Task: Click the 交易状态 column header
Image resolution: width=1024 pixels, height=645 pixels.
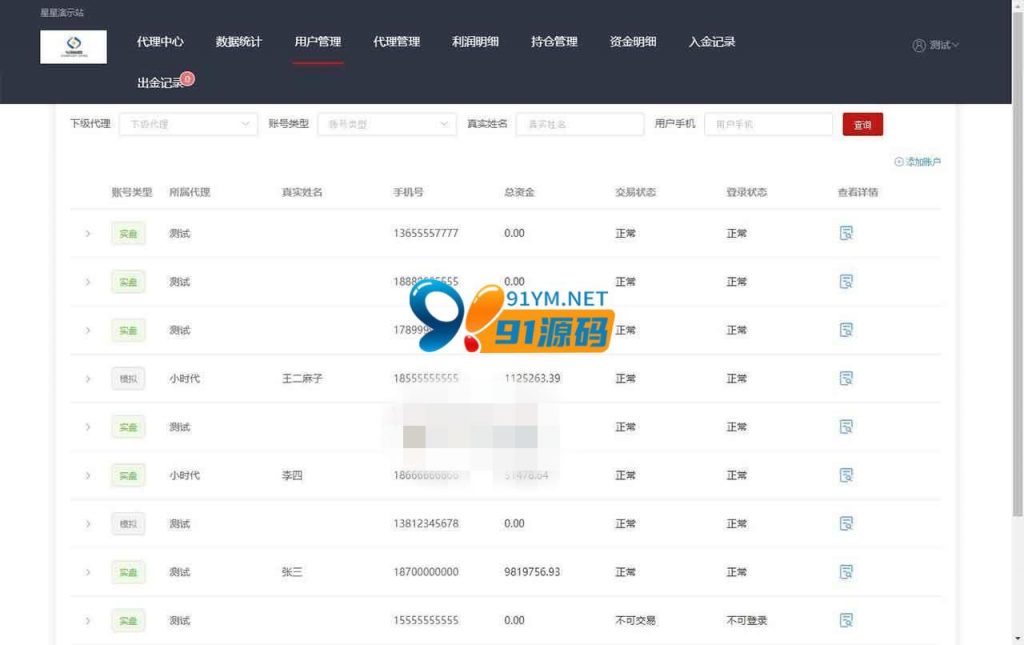Action: [635, 192]
